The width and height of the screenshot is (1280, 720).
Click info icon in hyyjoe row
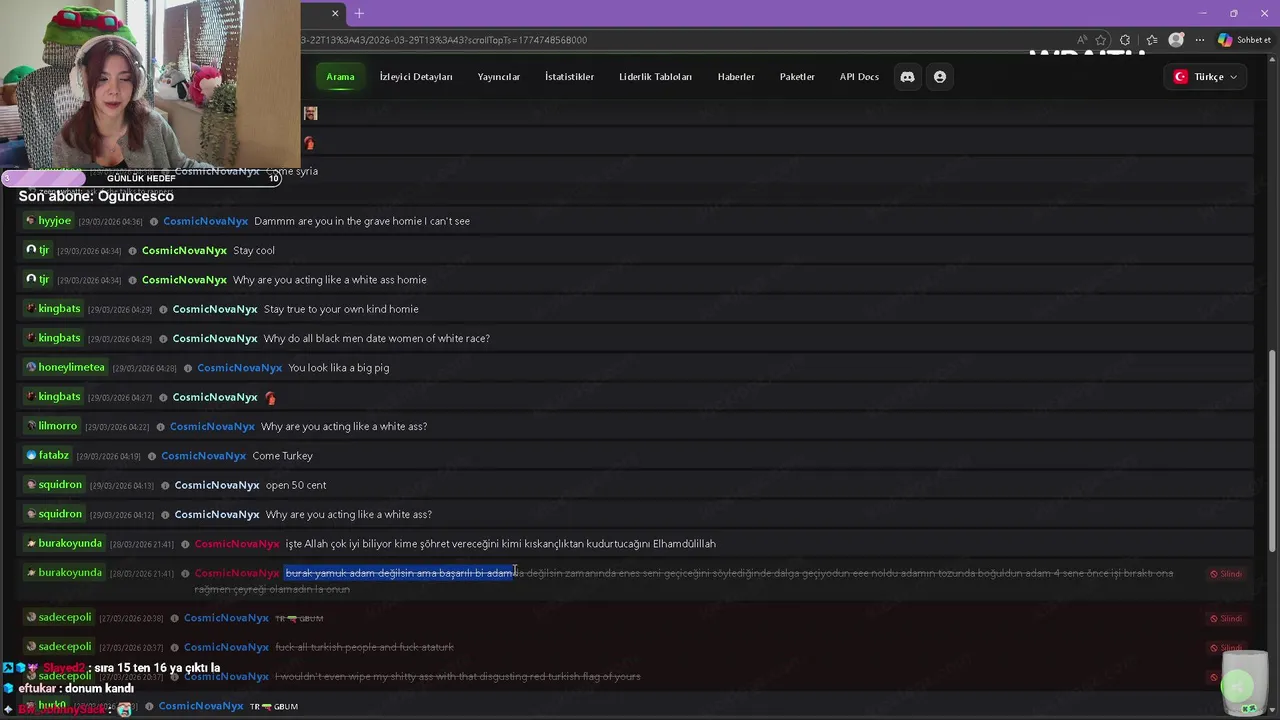(154, 221)
